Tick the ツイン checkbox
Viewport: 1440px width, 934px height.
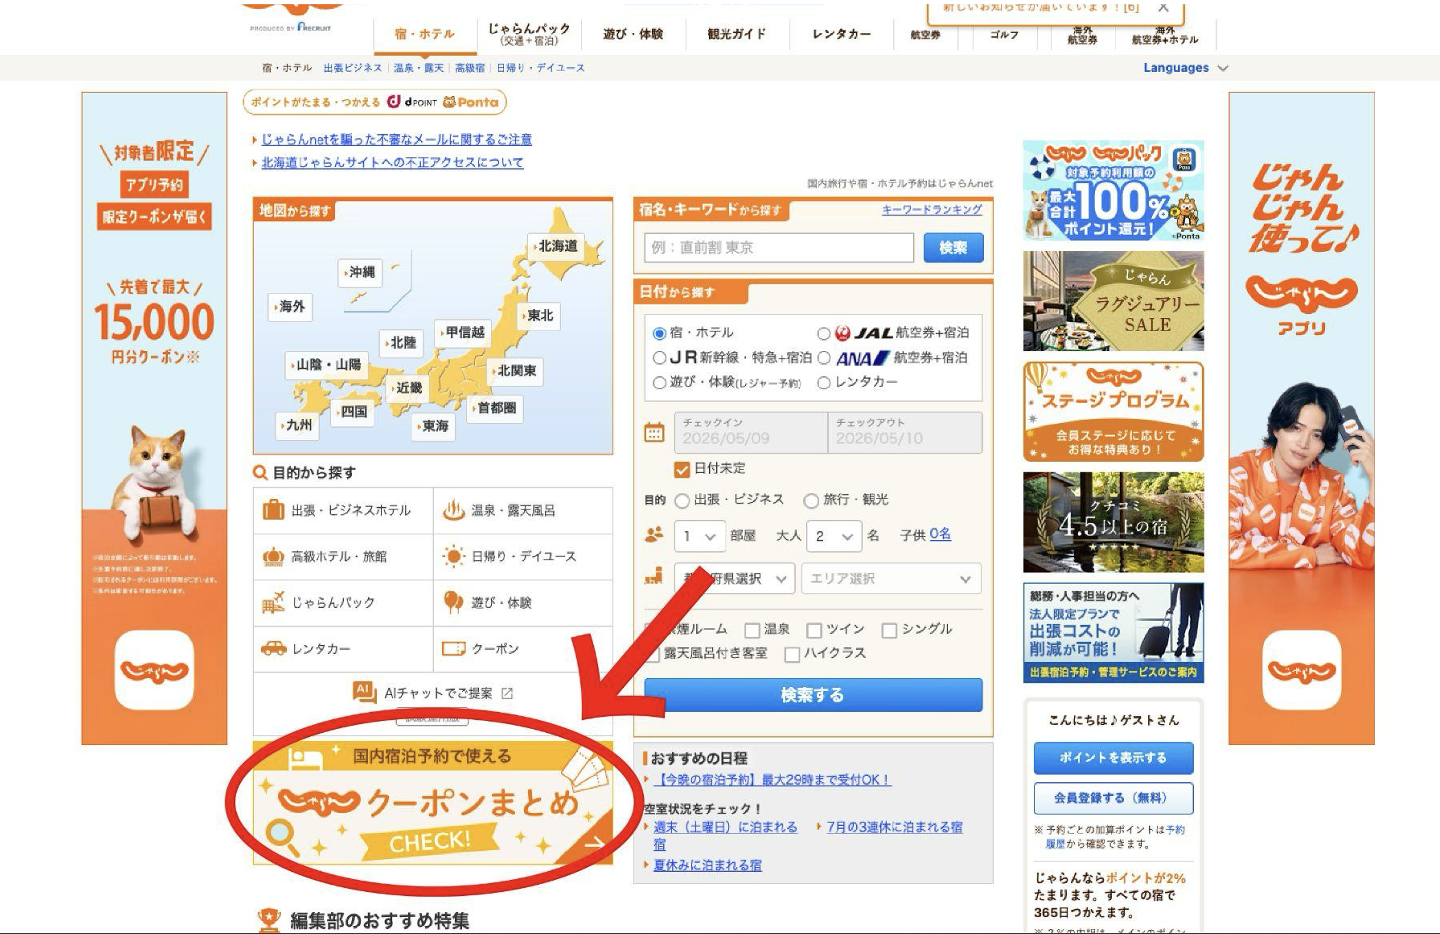[x=814, y=630]
